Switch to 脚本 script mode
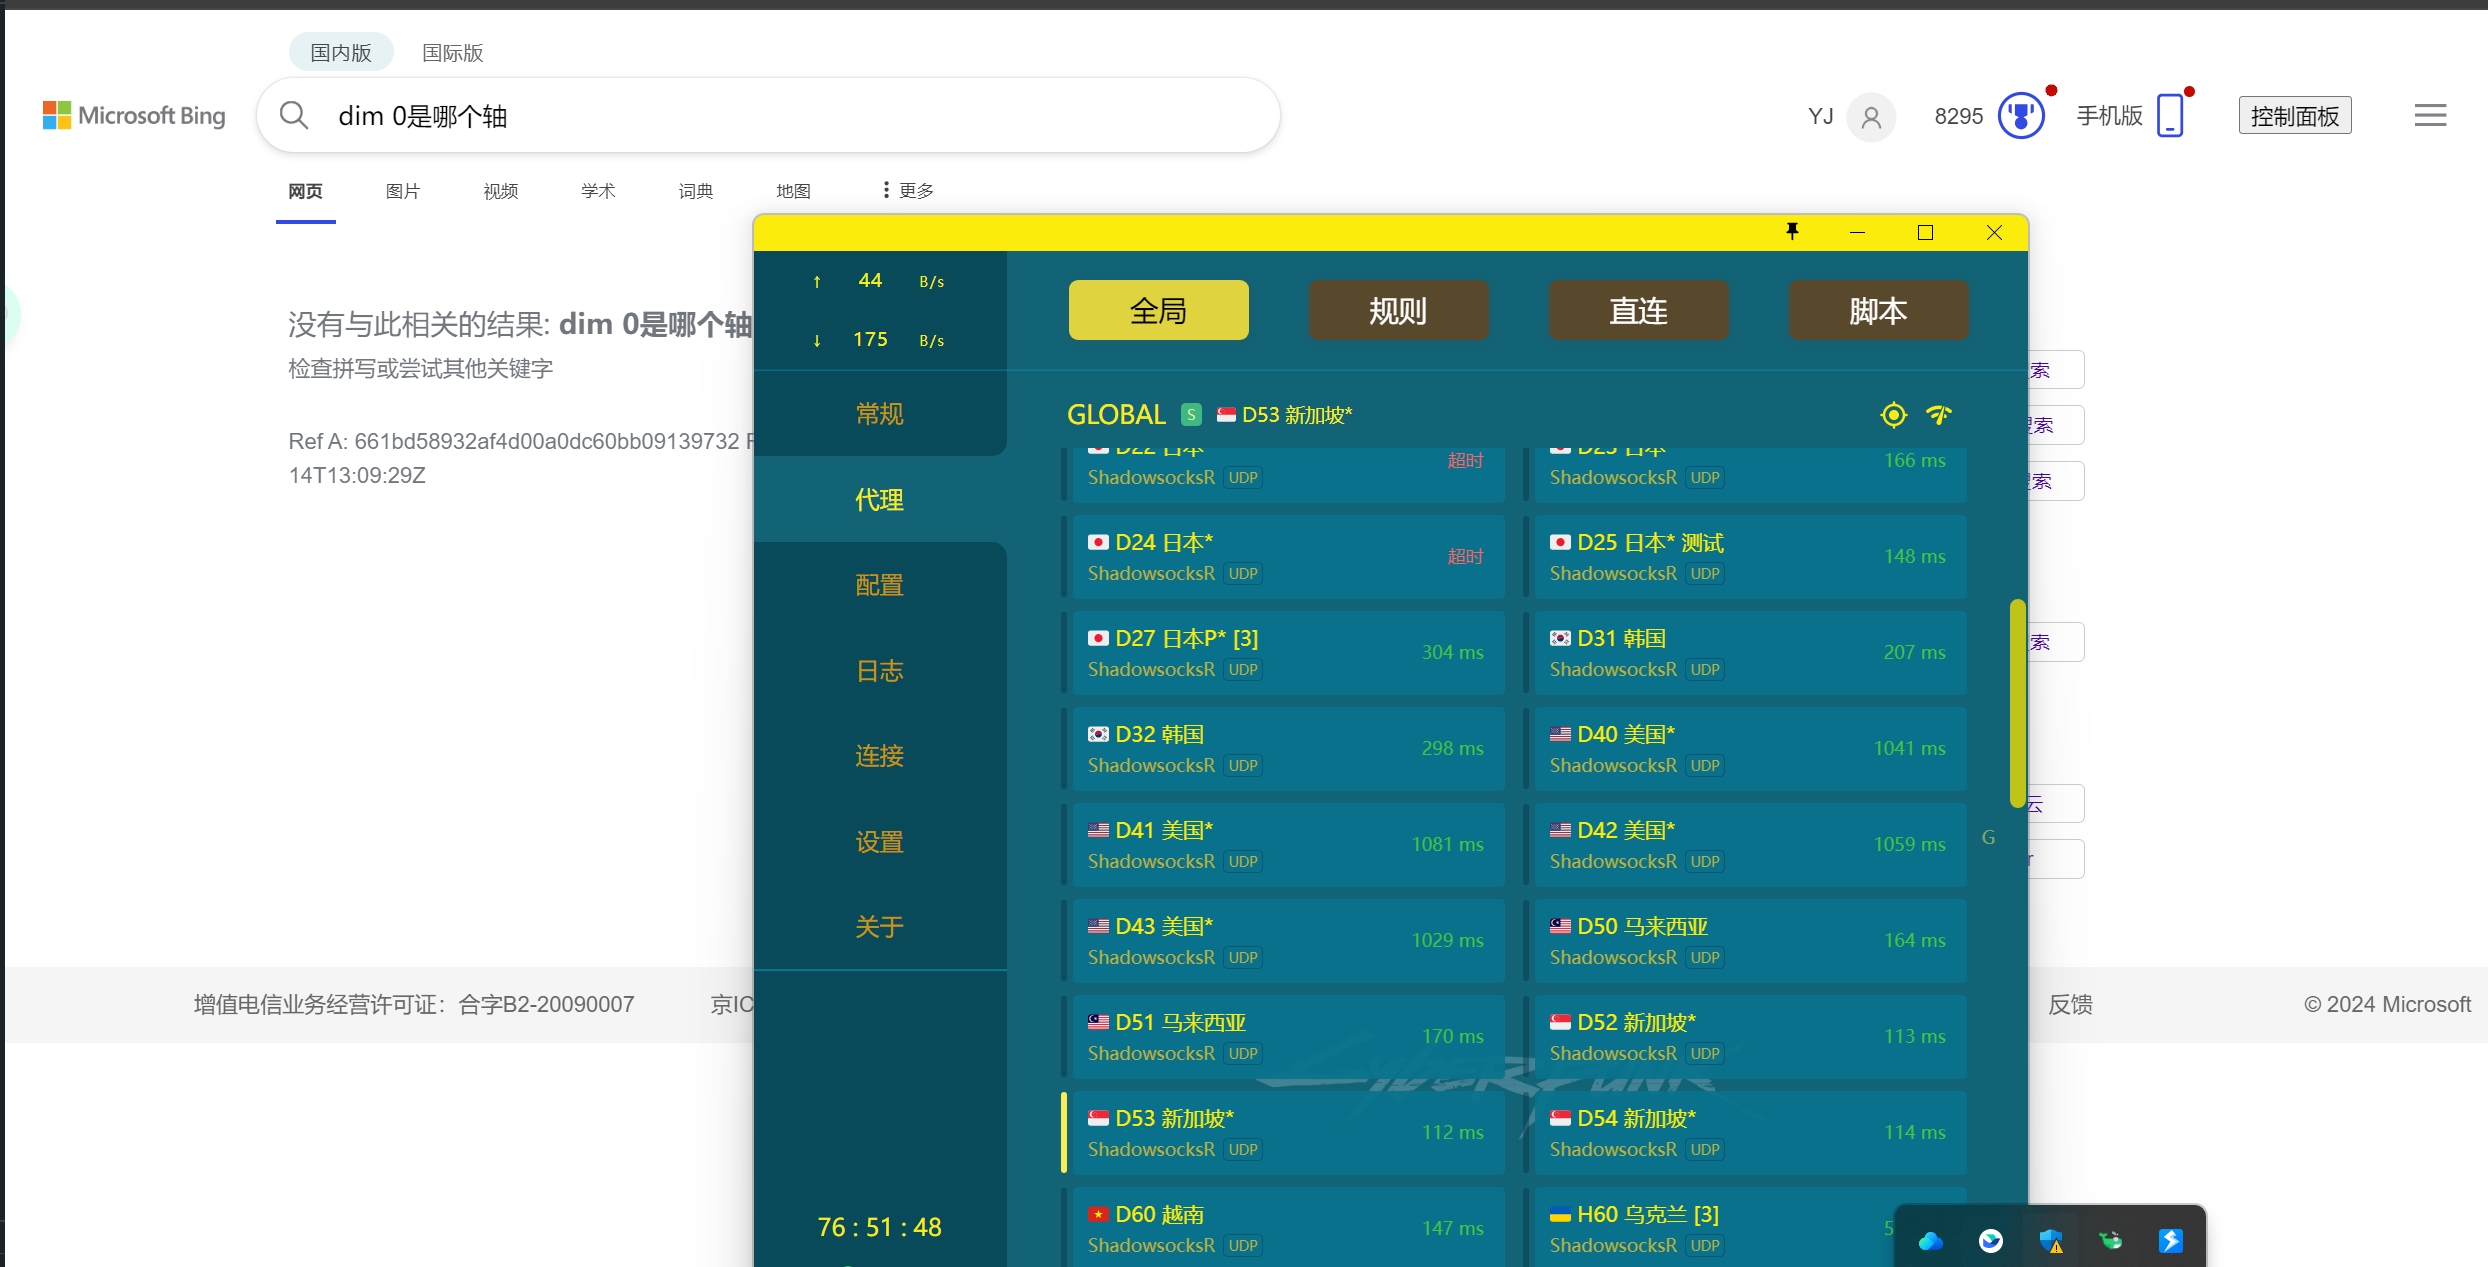 click(1878, 311)
